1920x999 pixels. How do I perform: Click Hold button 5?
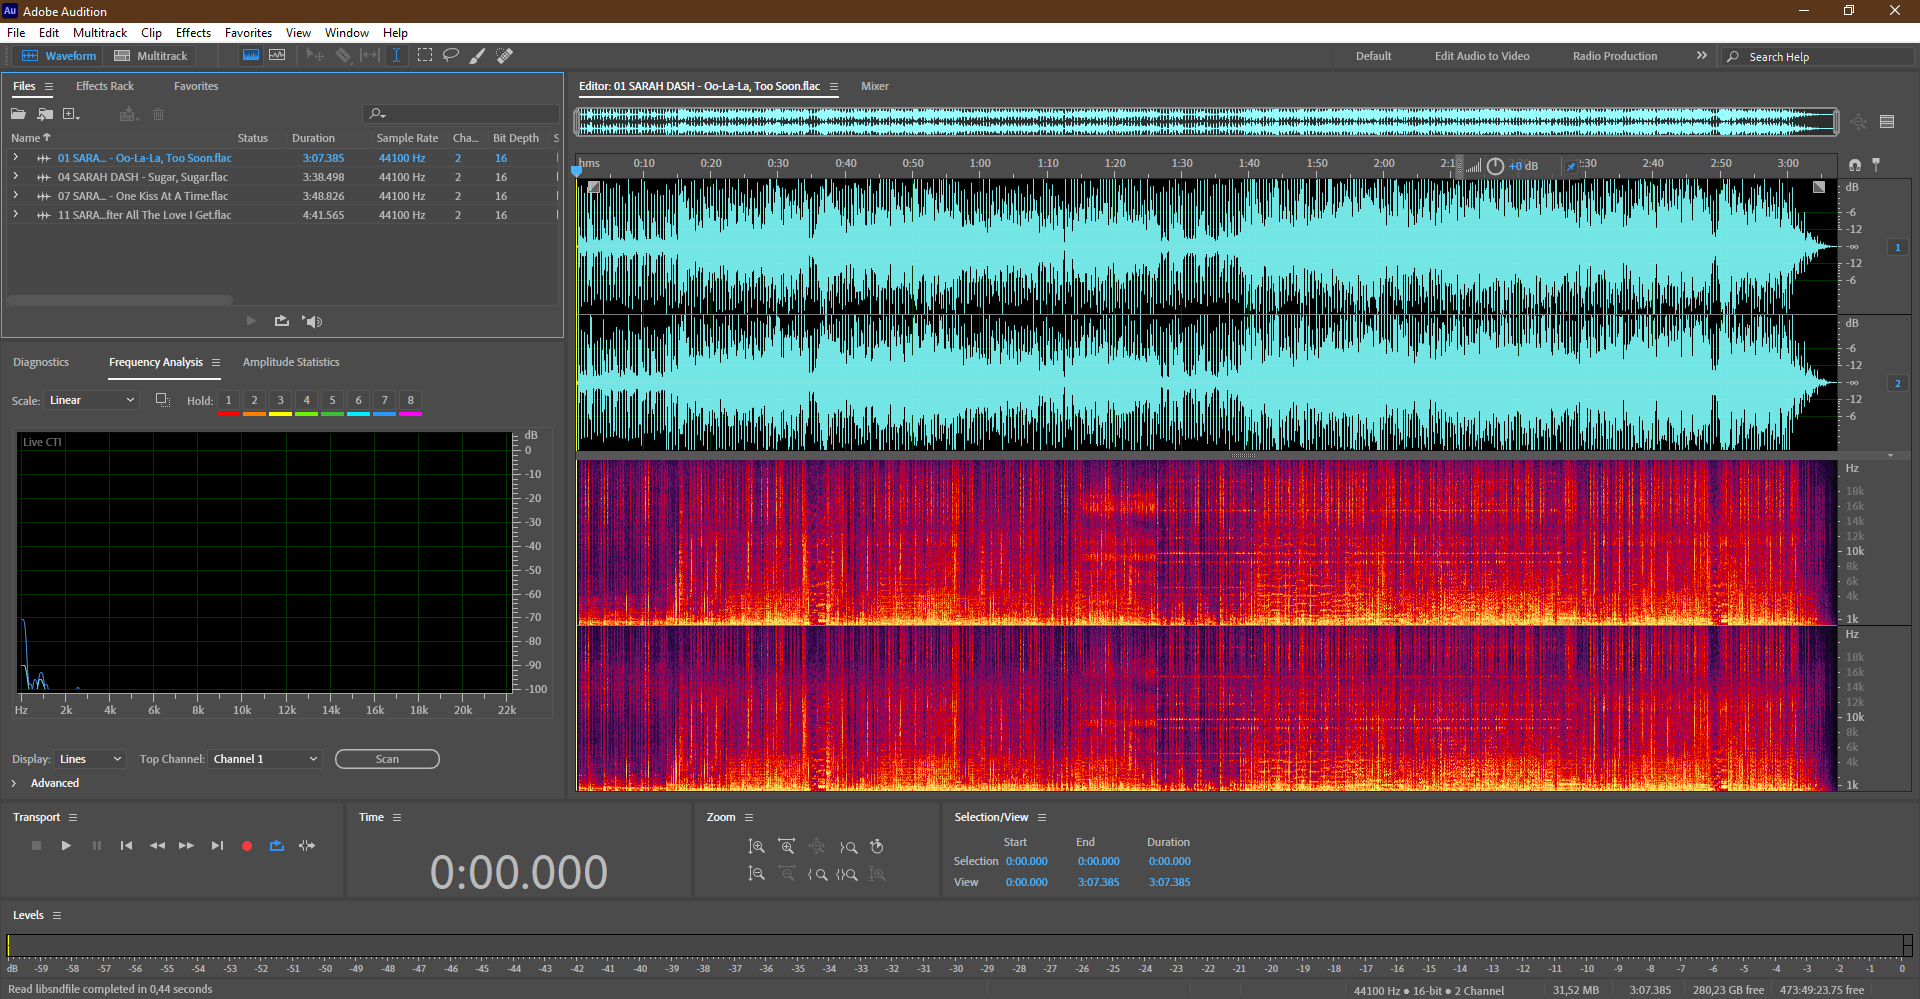click(332, 401)
